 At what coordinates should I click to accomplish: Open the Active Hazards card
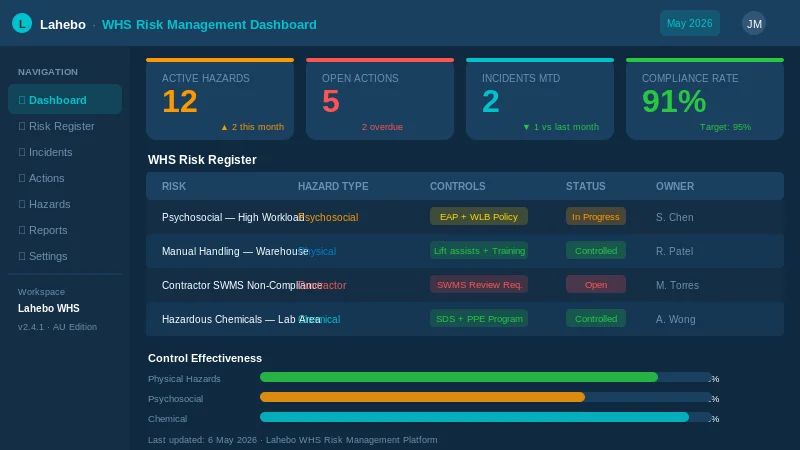pyautogui.click(x=220, y=99)
